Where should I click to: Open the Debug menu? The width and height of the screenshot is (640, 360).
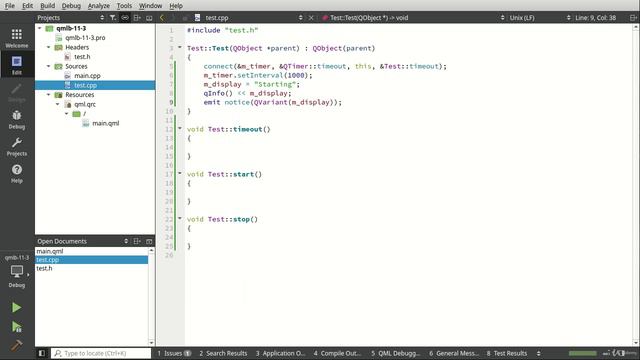[x=71, y=6]
